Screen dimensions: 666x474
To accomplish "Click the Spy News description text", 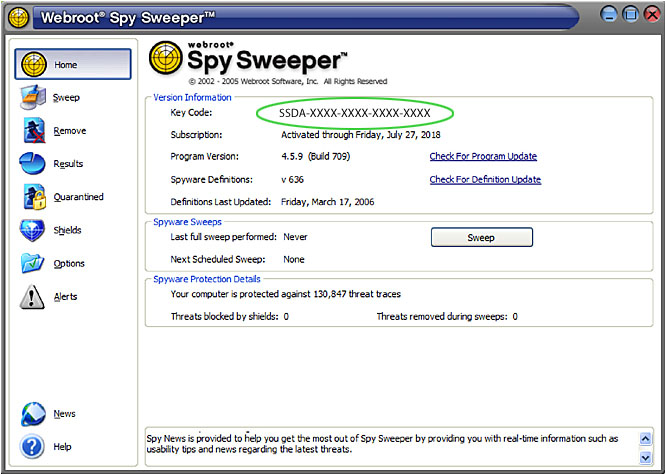I will [x=382, y=444].
